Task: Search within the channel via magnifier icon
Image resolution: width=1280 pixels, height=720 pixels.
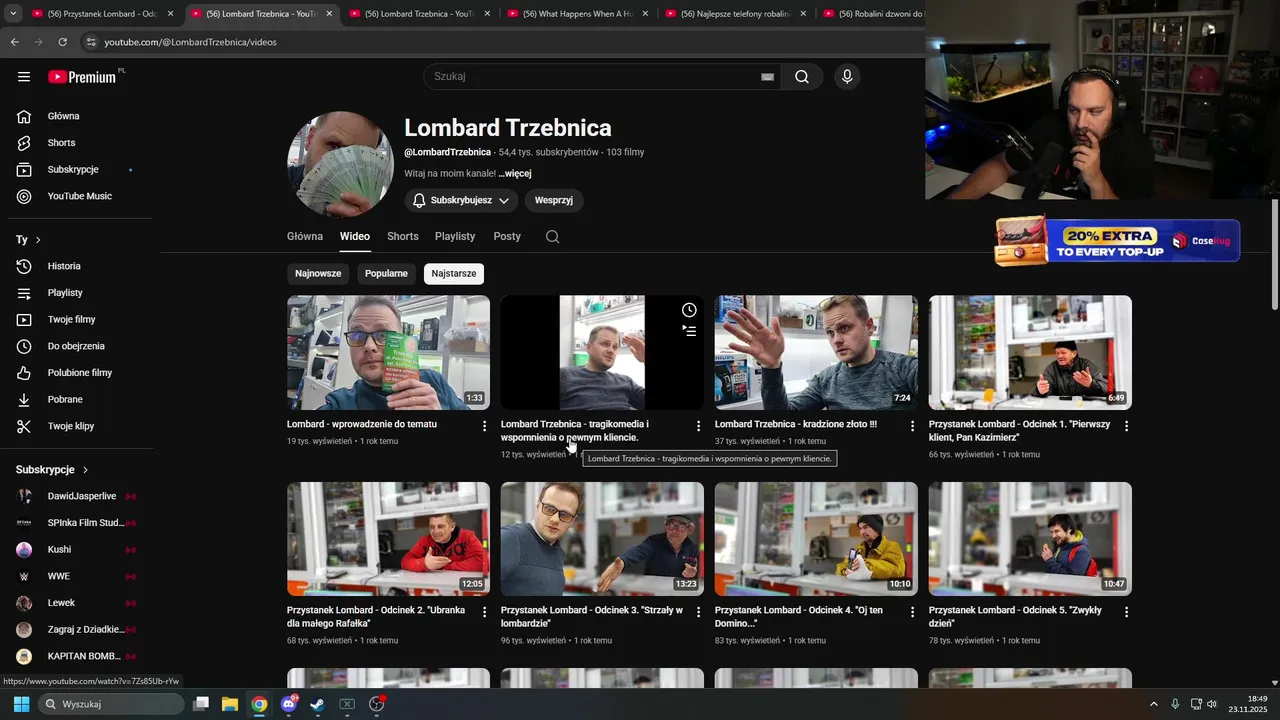Action: (553, 237)
